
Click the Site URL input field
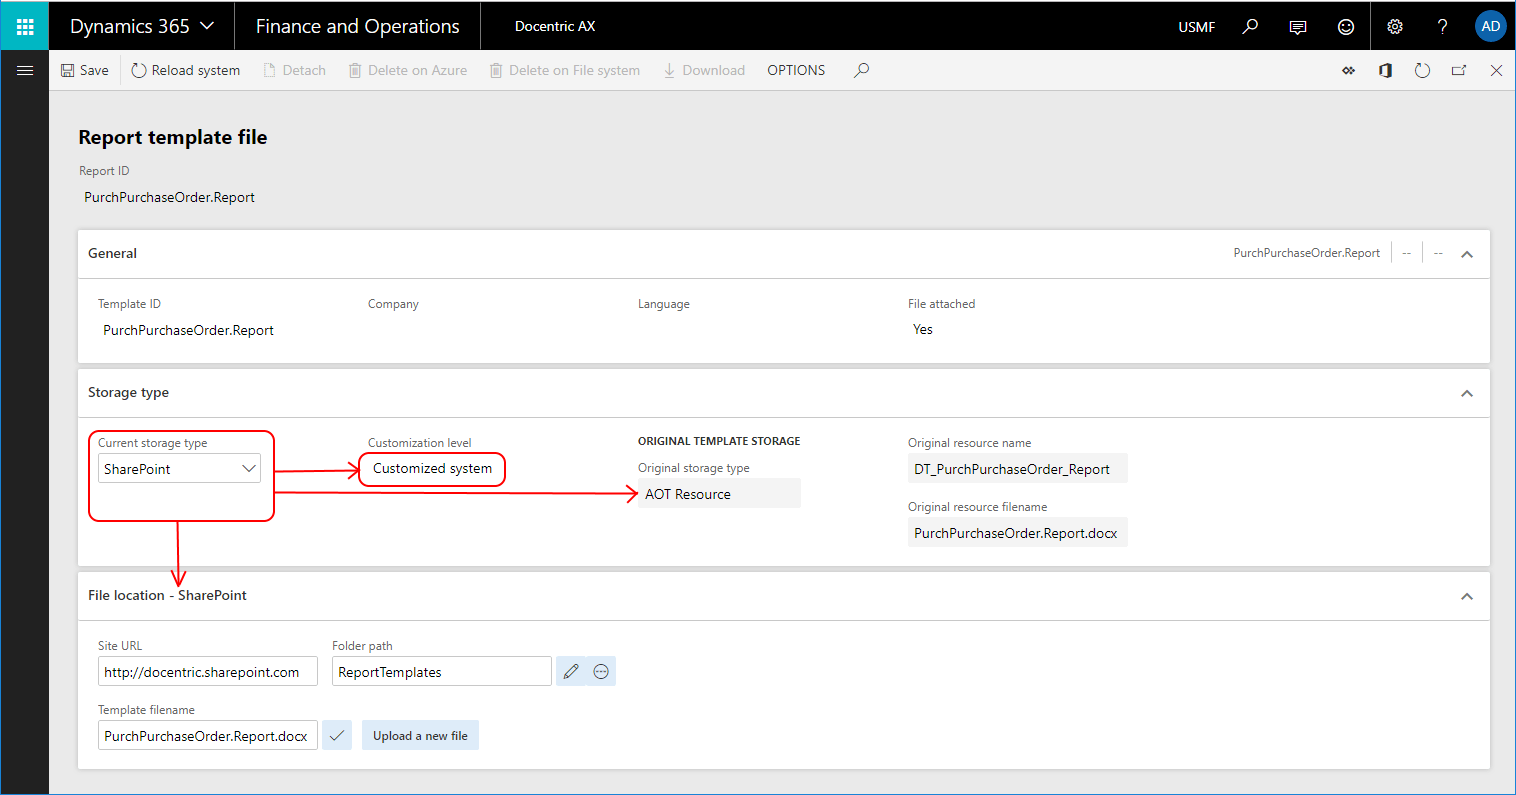208,672
